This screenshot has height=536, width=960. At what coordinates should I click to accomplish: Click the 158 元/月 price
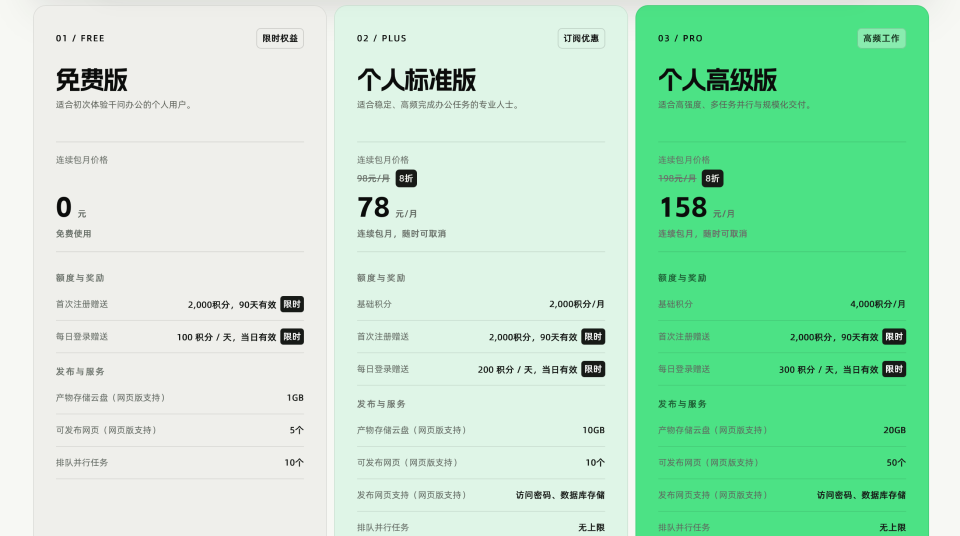point(696,208)
